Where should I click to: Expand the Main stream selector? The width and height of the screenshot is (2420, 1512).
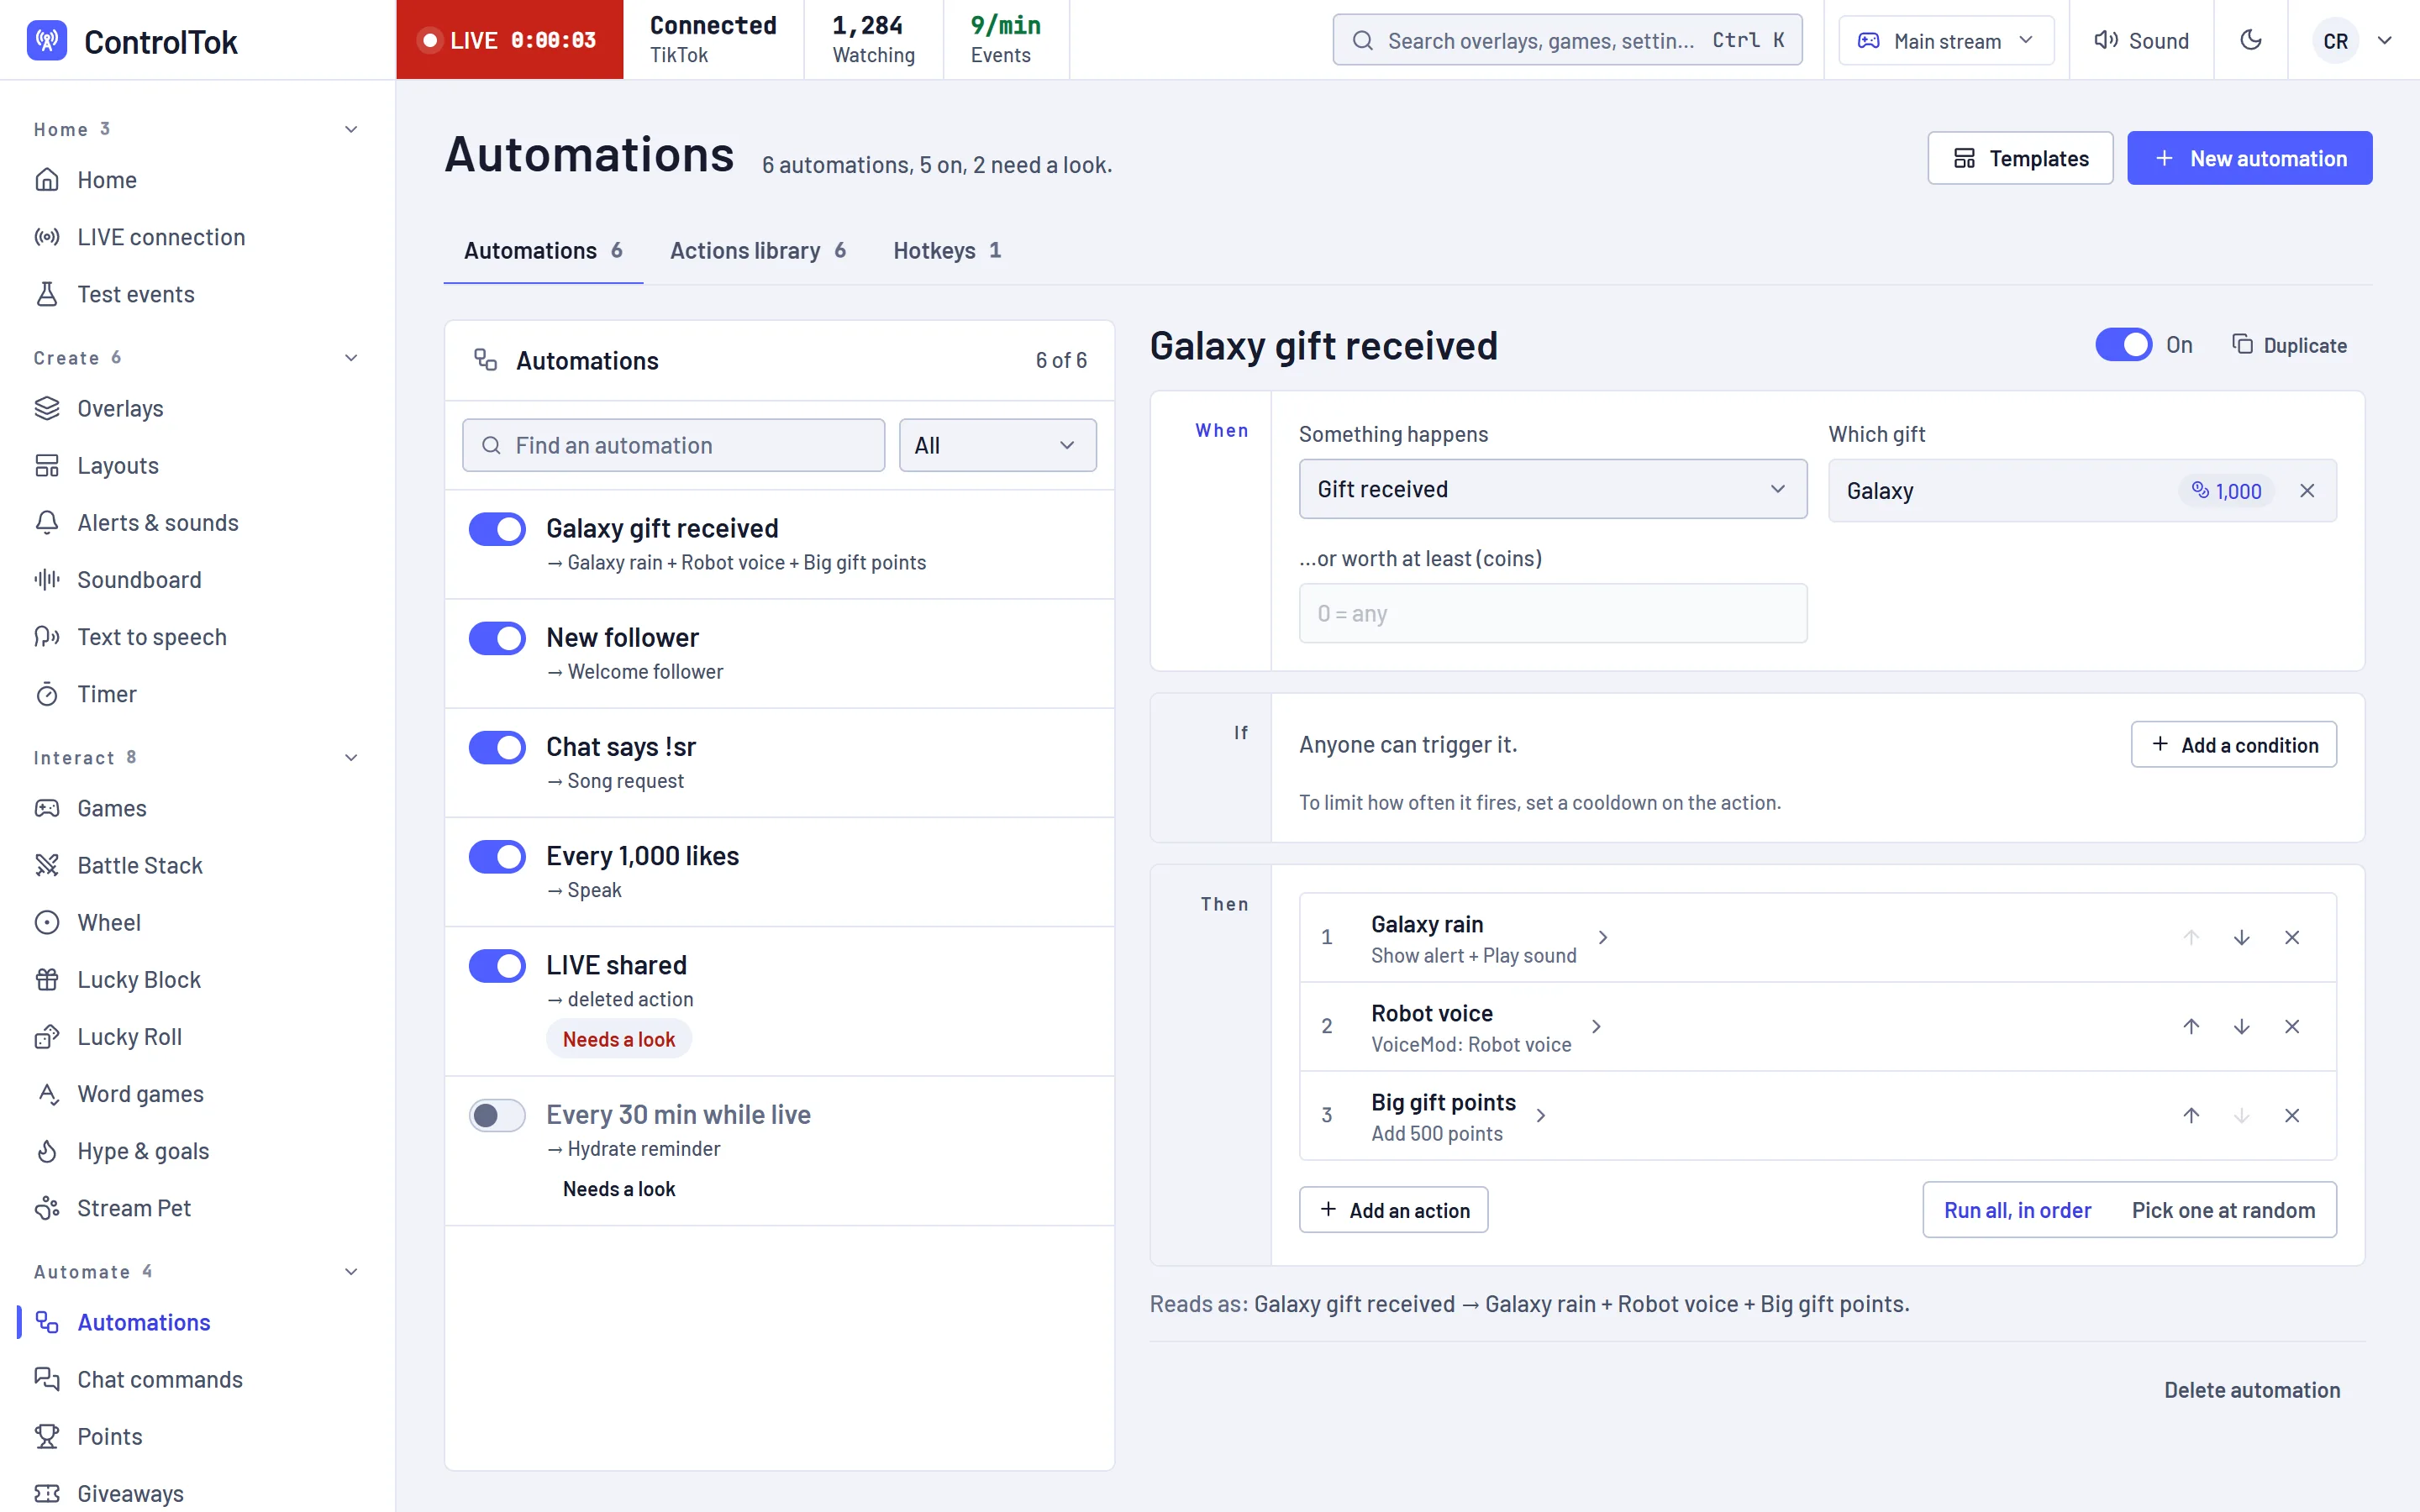(1946, 40)
